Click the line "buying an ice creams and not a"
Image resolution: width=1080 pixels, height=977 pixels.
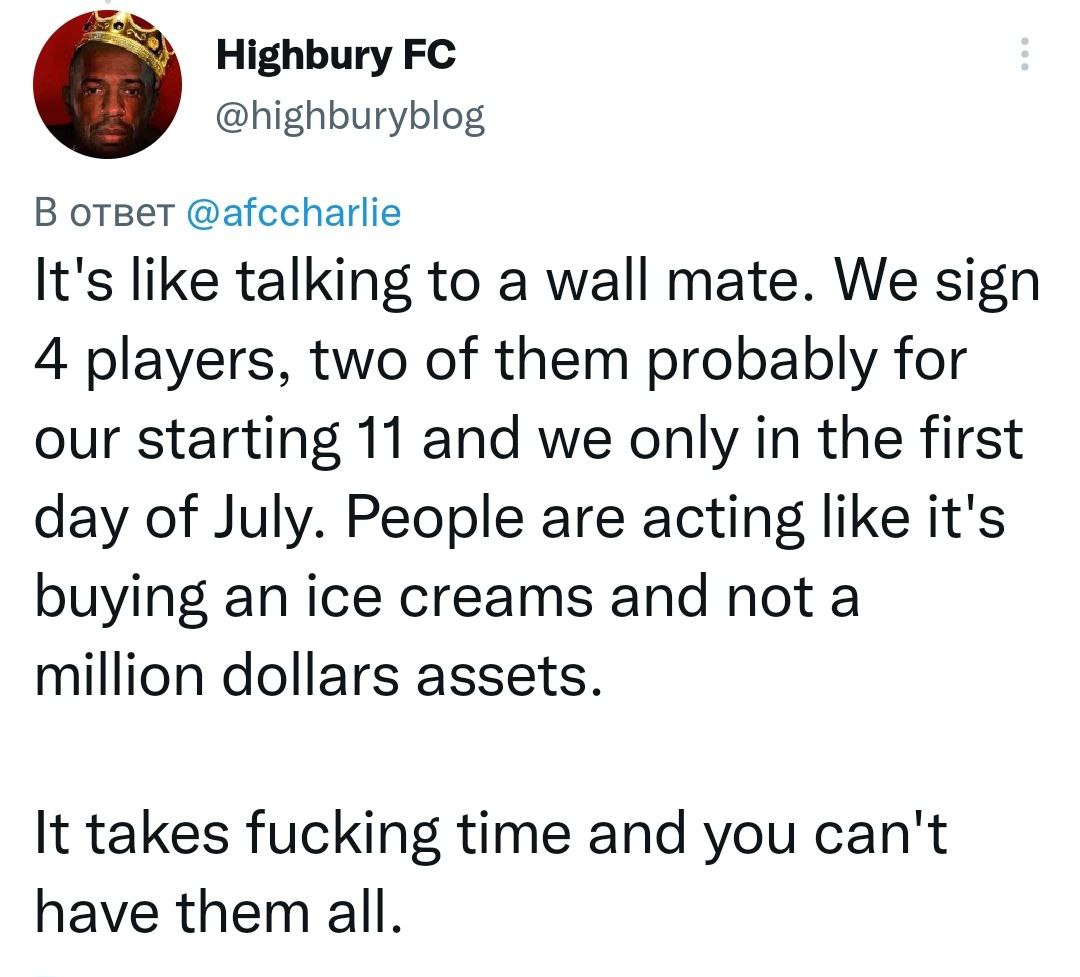pos(447,597)
